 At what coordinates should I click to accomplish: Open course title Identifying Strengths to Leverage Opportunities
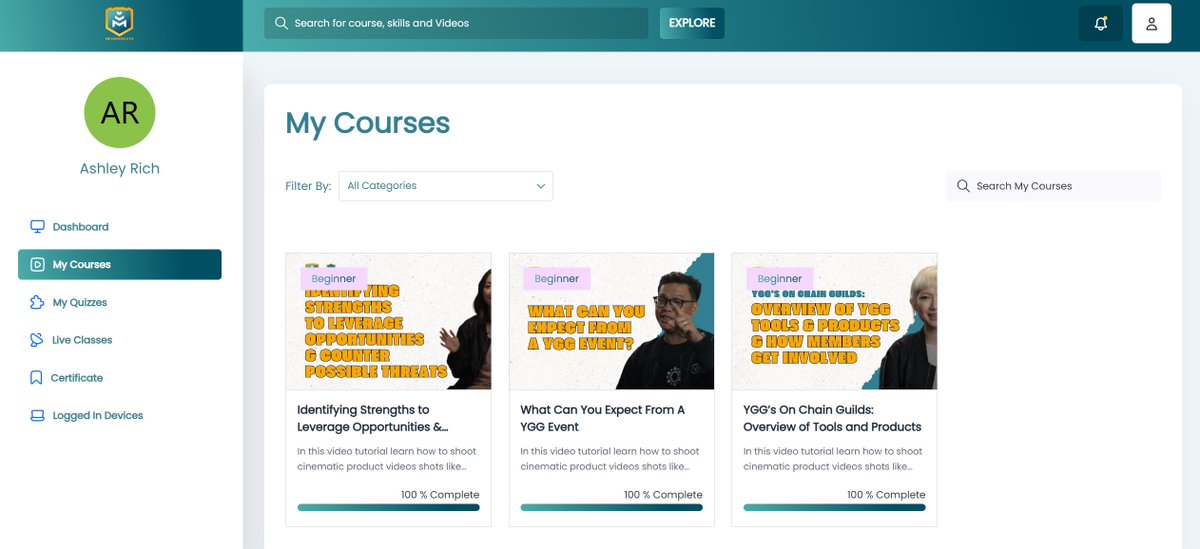(x=373, y=418)
